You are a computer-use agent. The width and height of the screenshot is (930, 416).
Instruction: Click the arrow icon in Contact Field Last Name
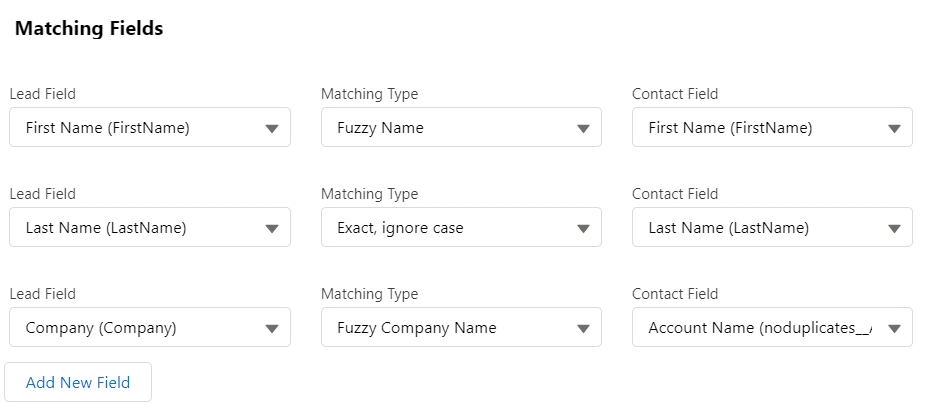894,229
